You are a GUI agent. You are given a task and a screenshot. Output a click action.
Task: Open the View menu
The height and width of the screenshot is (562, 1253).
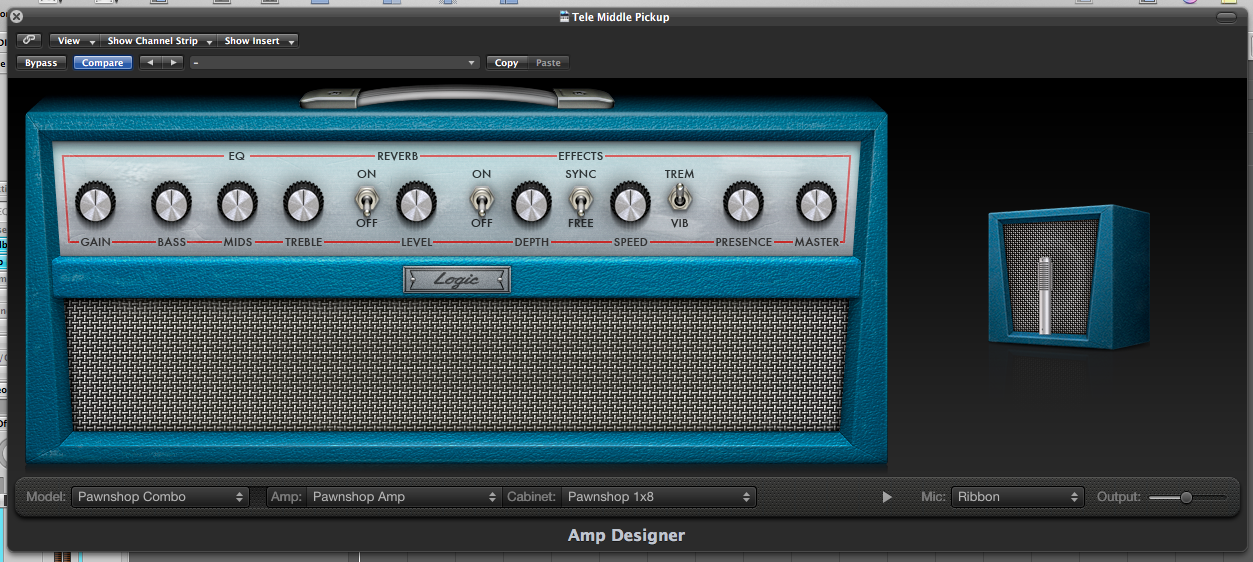click(76, 41)
